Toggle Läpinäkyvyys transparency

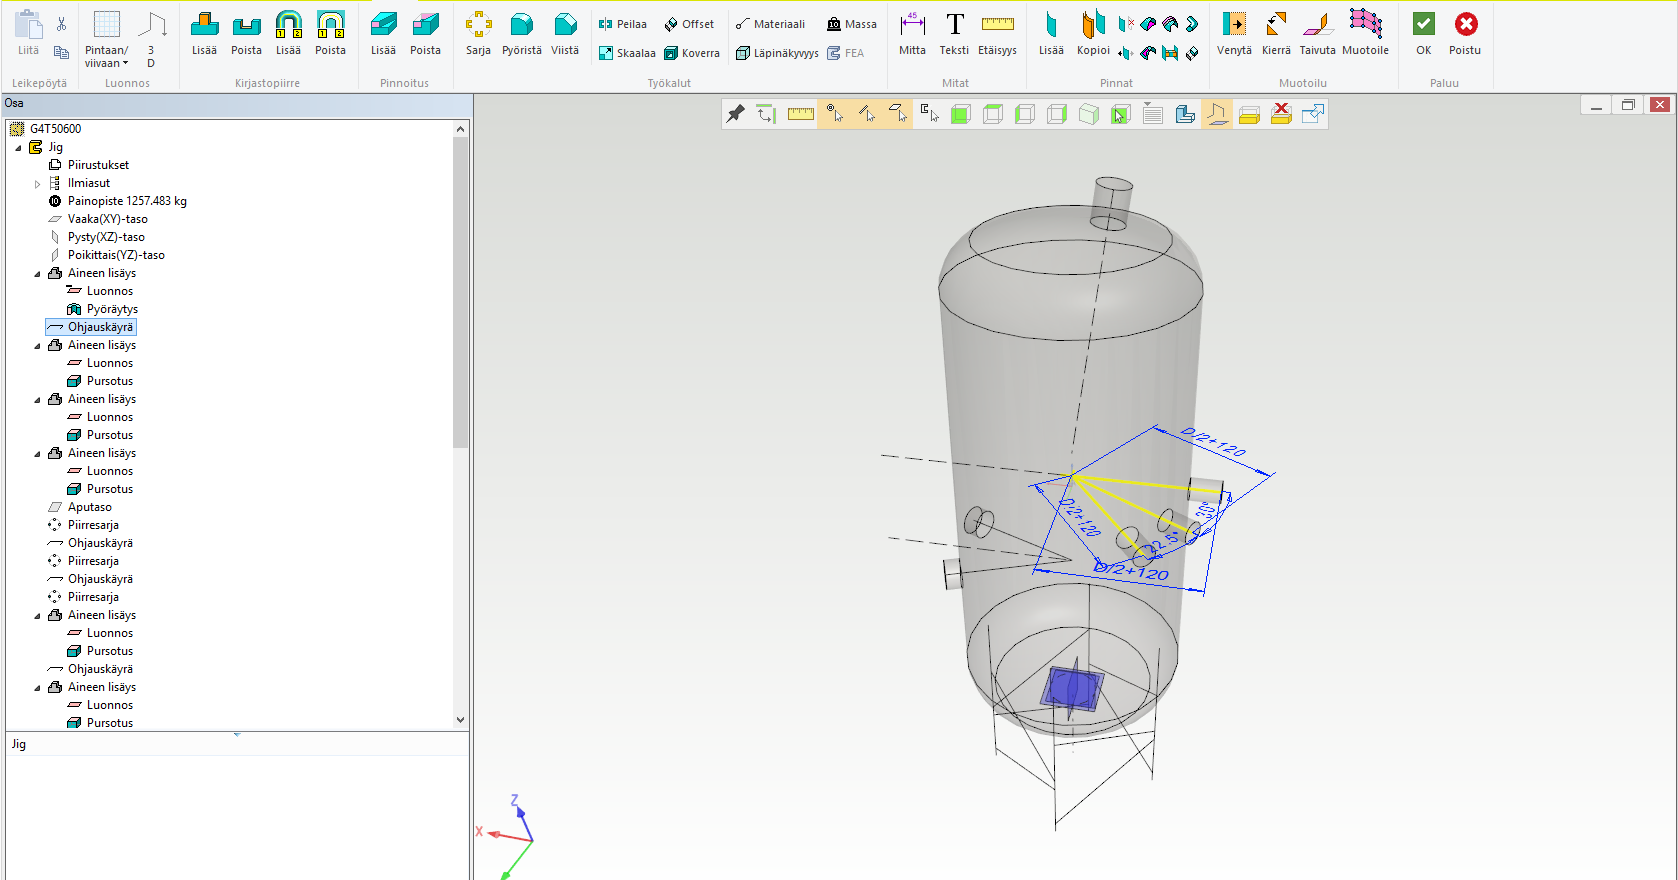coord(777,53)
